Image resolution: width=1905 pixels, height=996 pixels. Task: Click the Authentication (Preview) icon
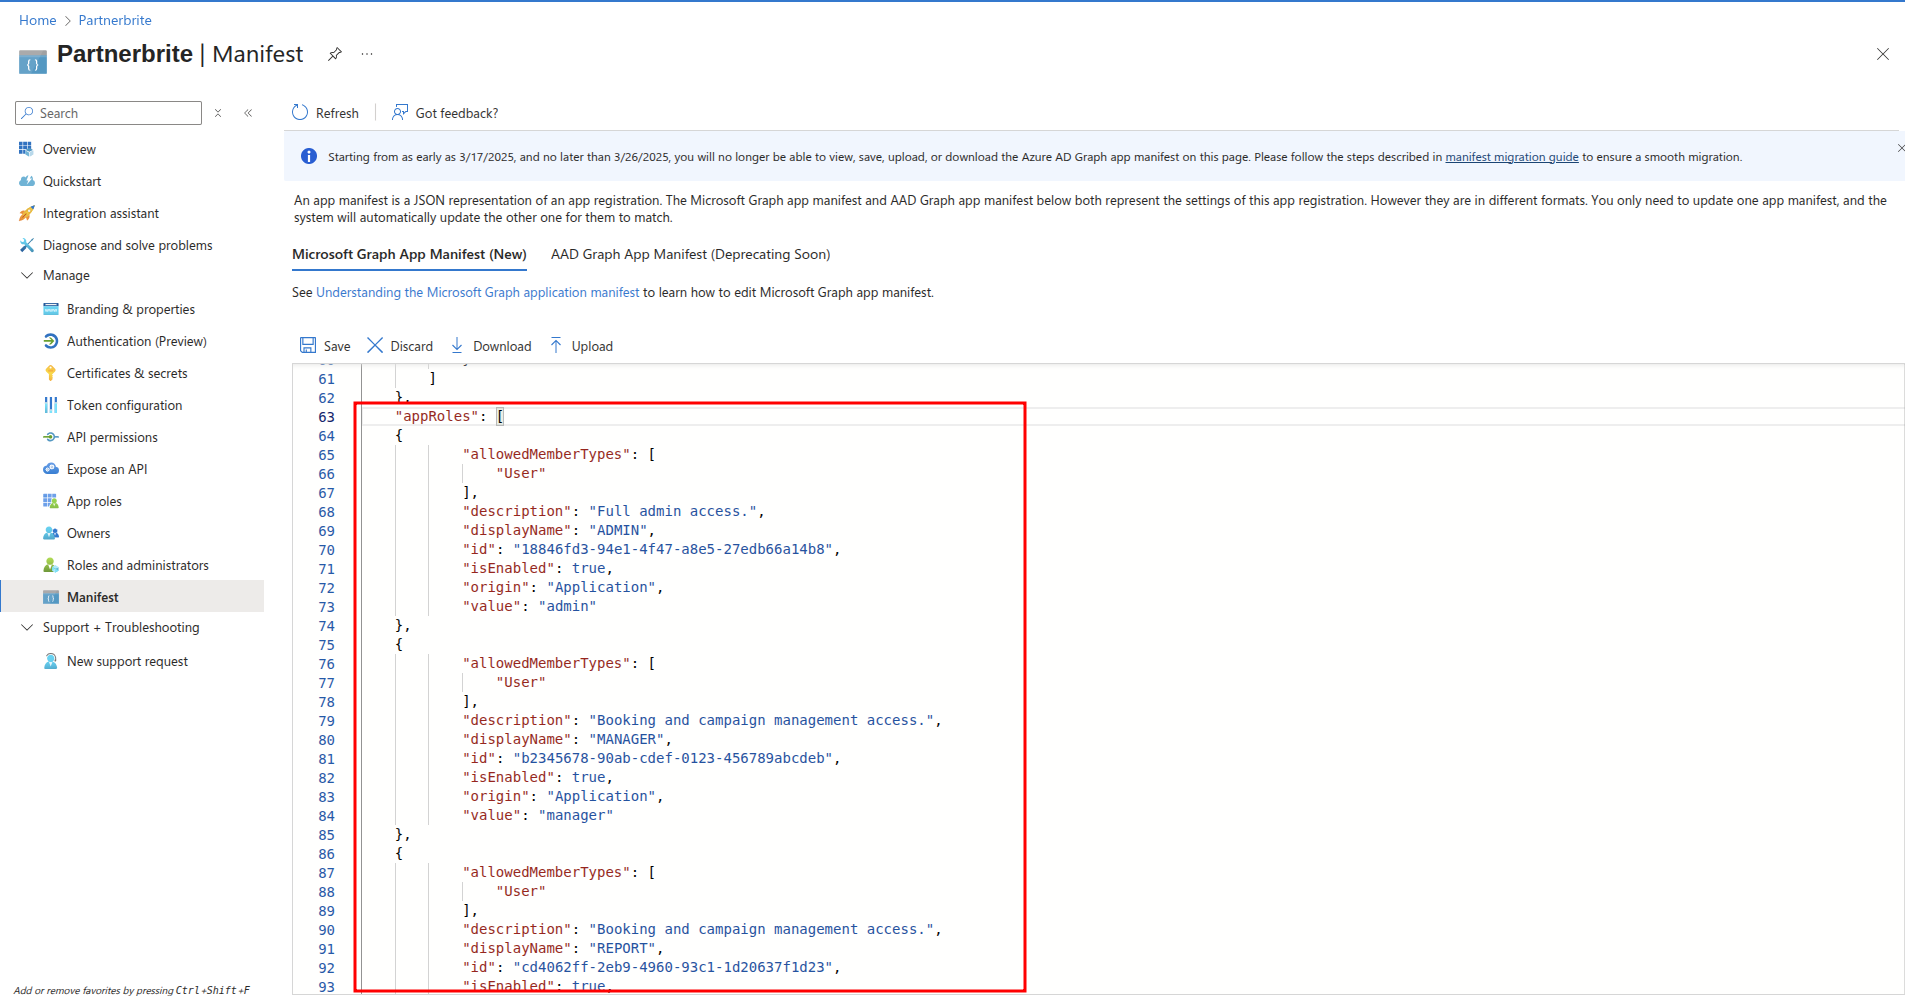point(51,341)
